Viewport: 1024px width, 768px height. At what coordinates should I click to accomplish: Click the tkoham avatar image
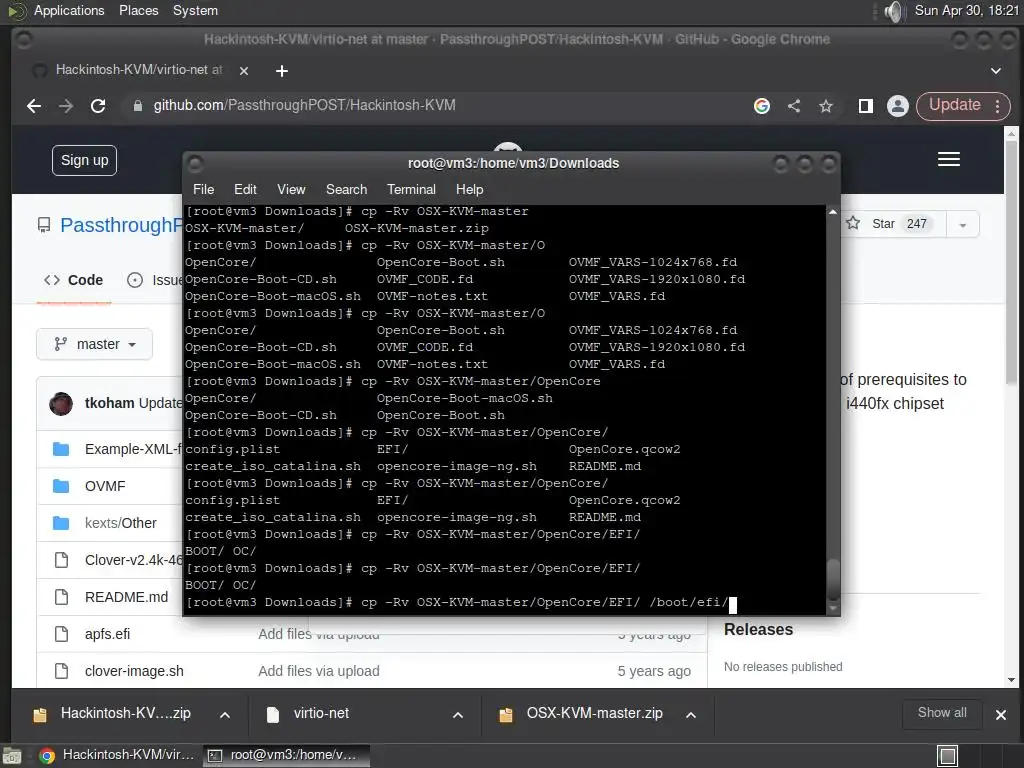(61, 404)
